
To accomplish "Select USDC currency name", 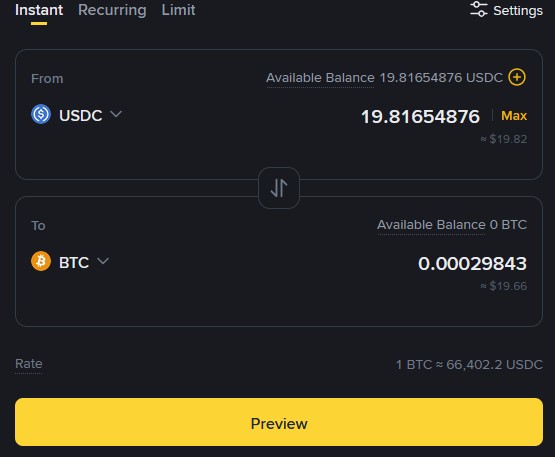I will coord(81,115).
